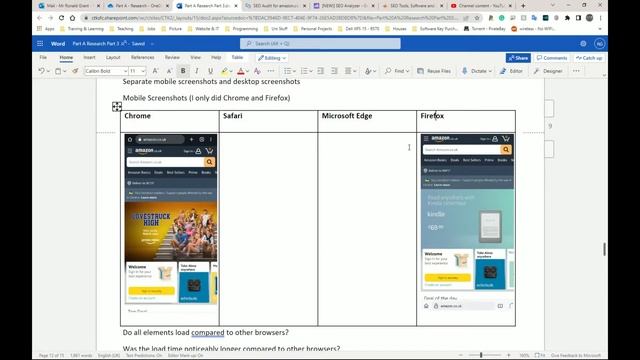Toggle Bold formatting
Viewport: 640px width, 360px height.
[x=183, y=71]
